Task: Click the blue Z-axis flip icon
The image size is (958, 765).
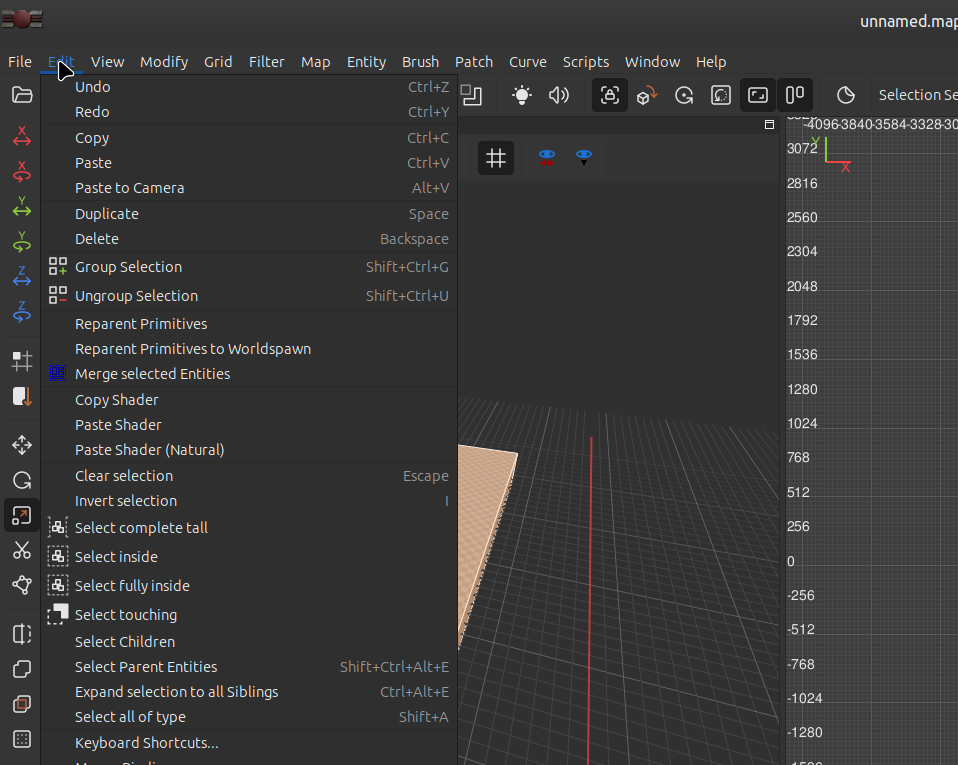Action: [x=21, y=277]
